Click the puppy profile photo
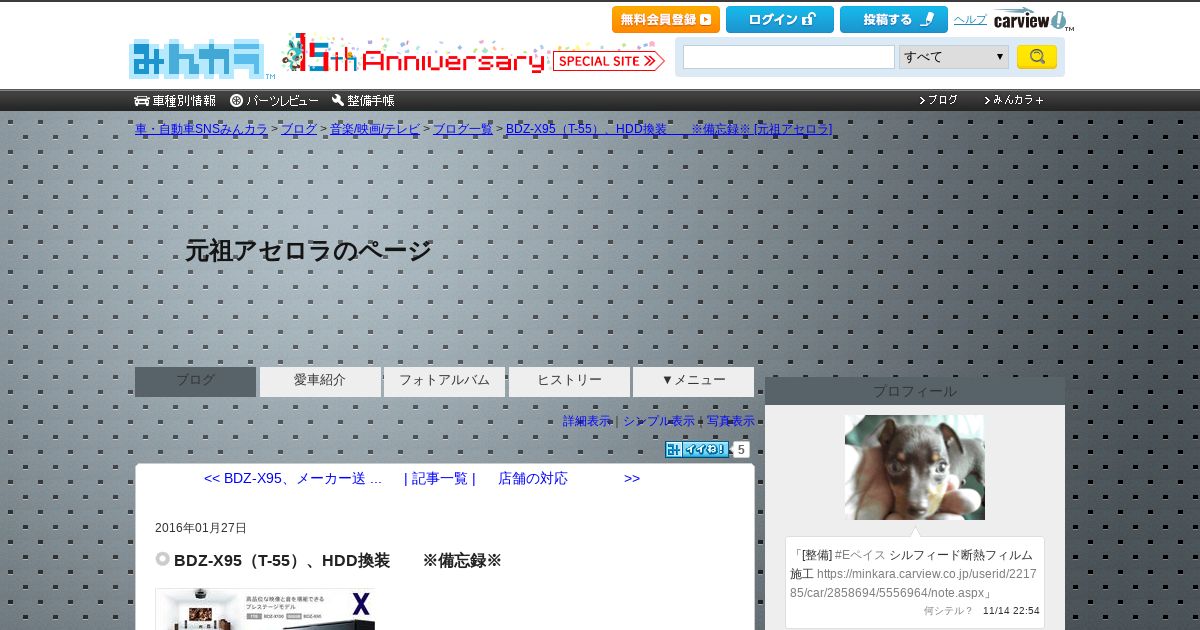 pyautogui.click(x=915, y=467)
